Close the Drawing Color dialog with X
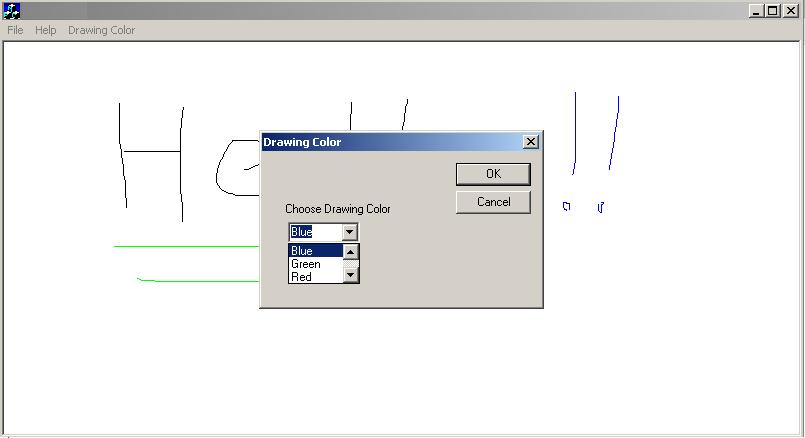 click(531, 142)
